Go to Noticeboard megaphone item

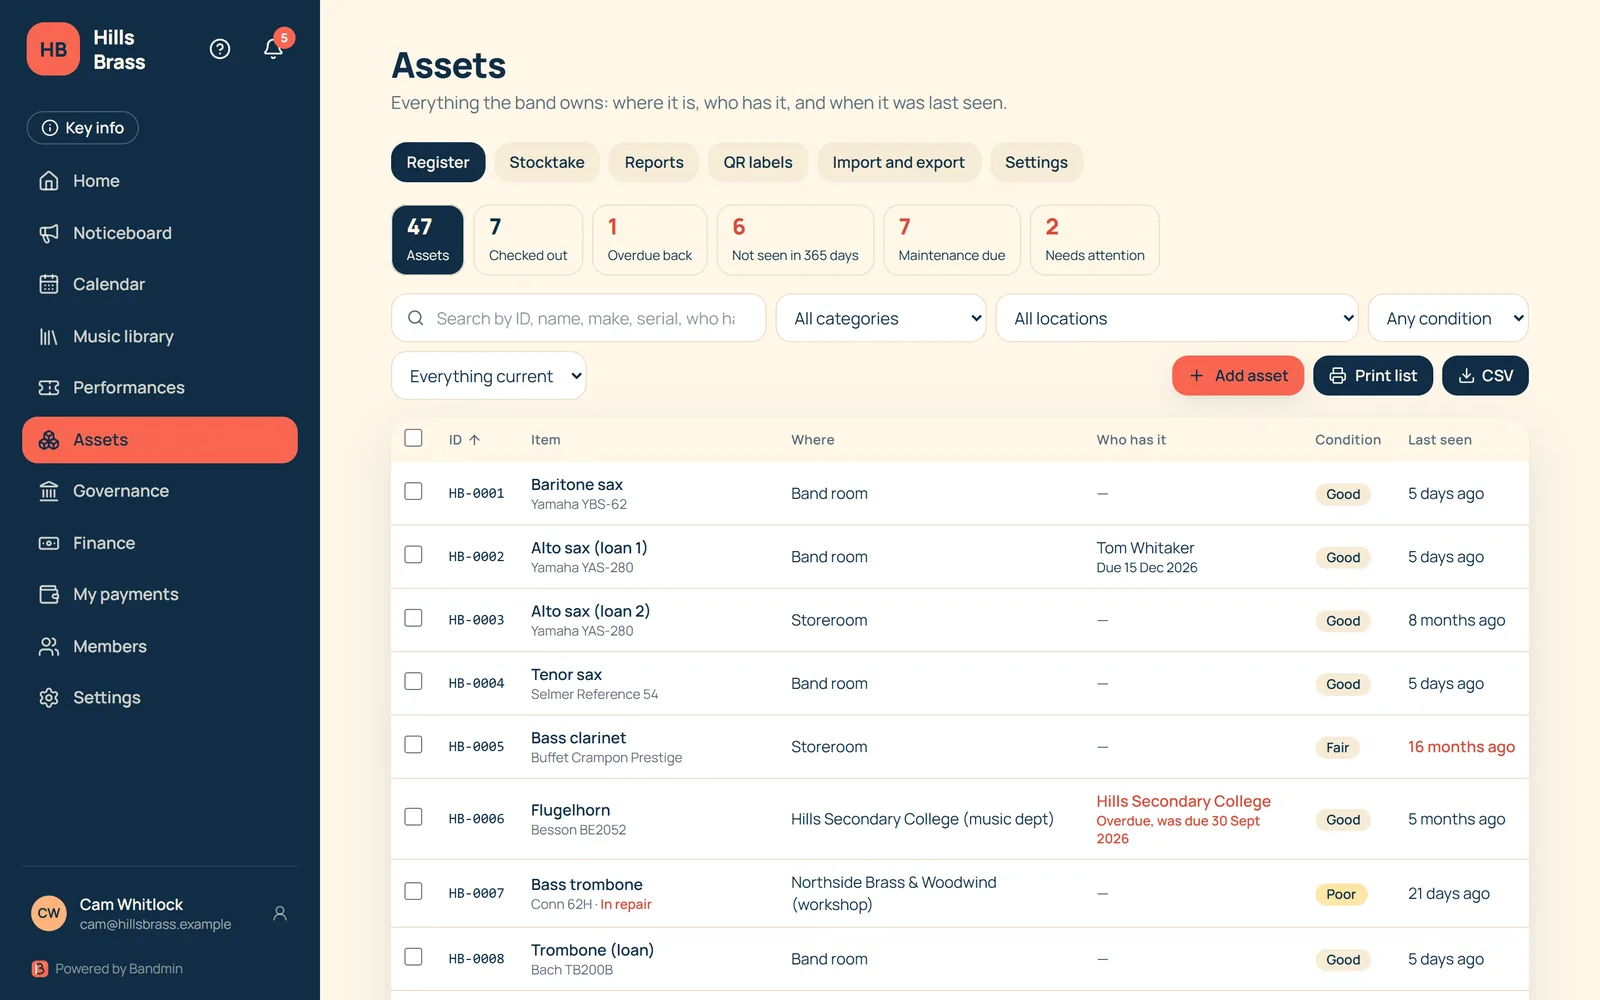tap(160, 233)
